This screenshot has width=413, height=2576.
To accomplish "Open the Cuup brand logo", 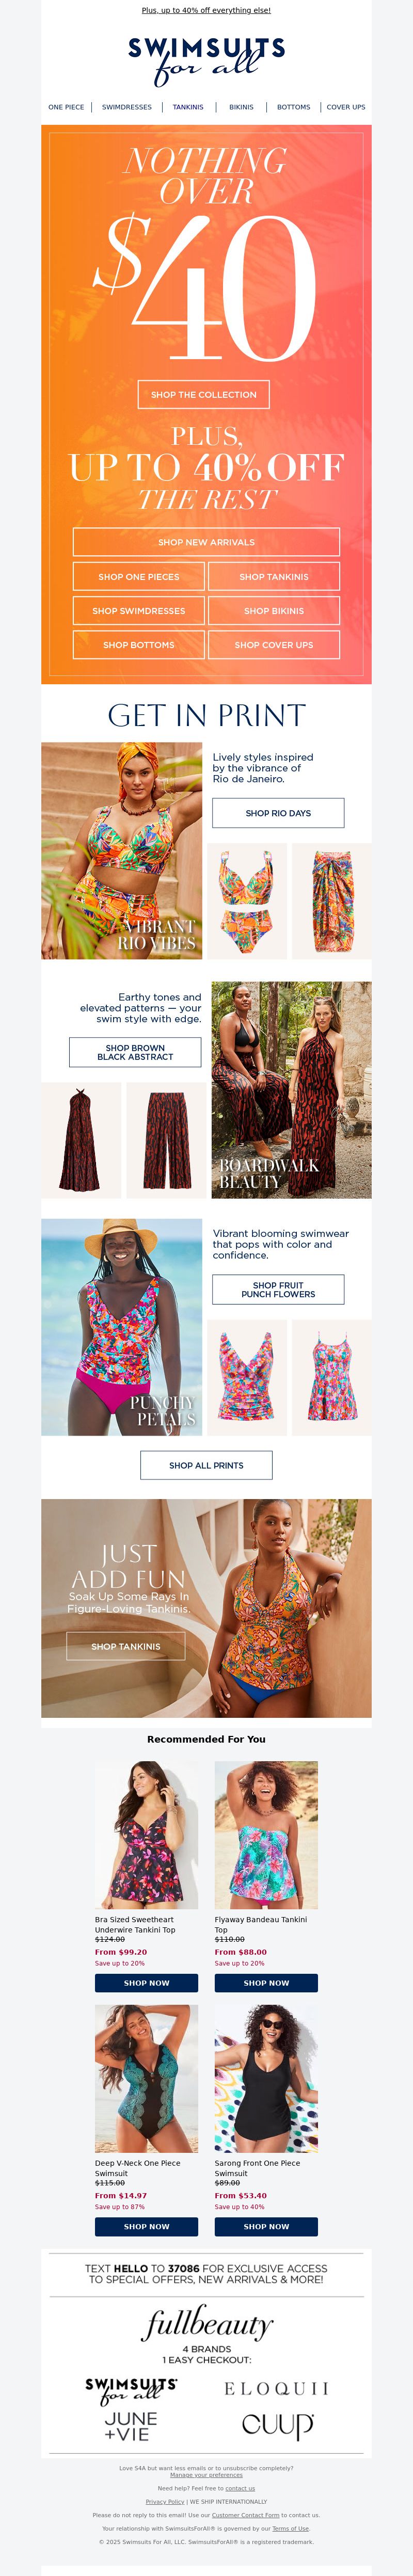I will pos(277,2426).
